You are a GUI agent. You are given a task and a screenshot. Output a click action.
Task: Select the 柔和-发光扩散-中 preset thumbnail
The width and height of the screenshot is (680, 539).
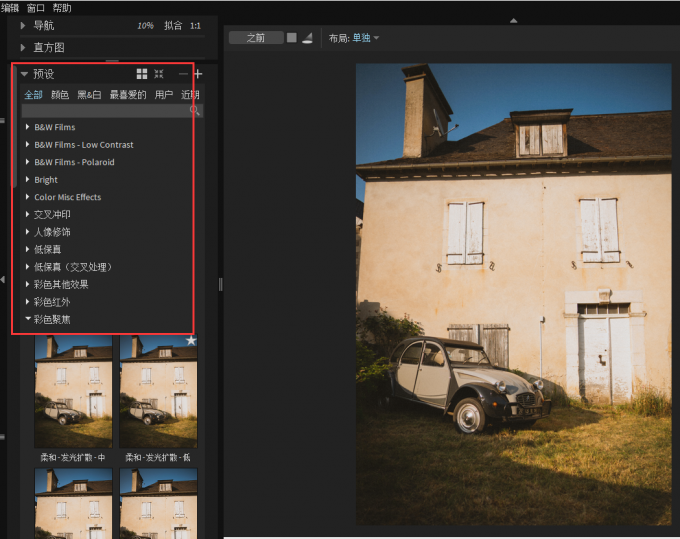coord(73,392)
